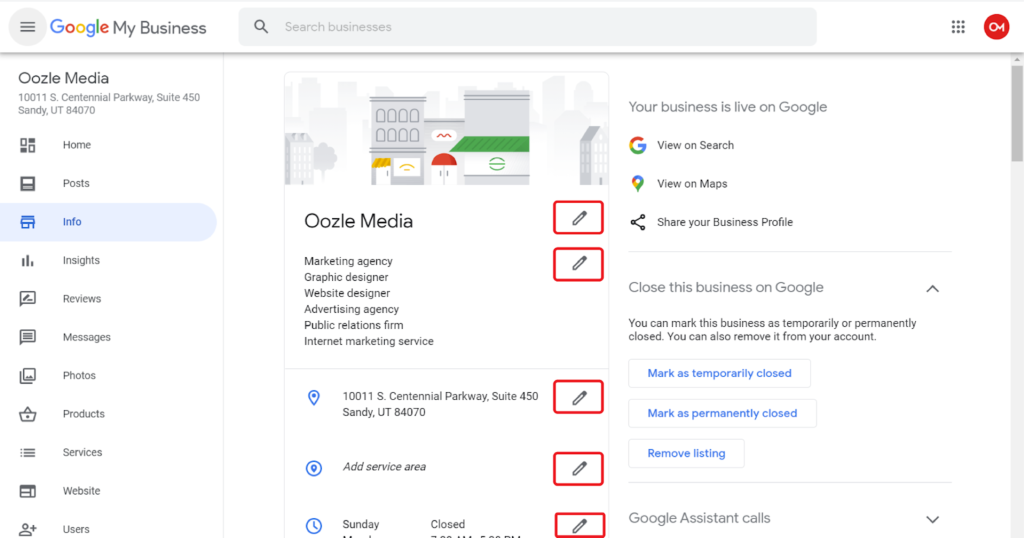Open the OM account avatar
1024x538 pixels.
(997, 27)
